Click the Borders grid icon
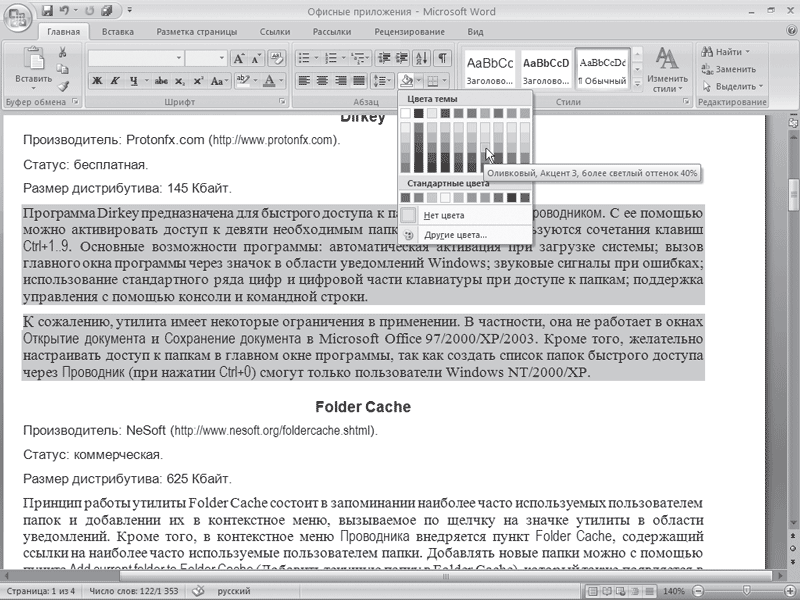This screenshot has width=800, height=600. (433, 81)
